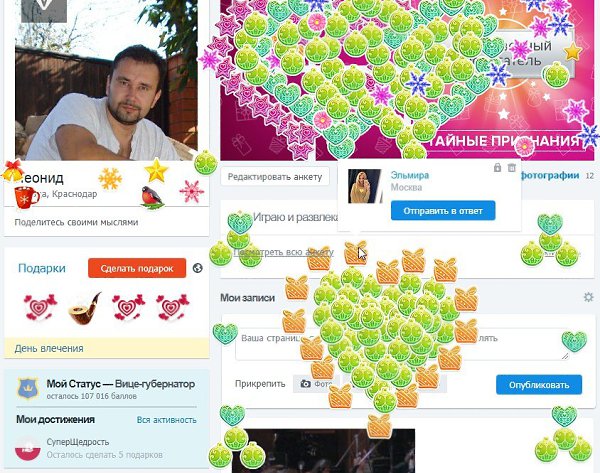Click the lock icon in Эльмира popup
This screenshot has width=600, height=473.
click(x=497, y=168)
